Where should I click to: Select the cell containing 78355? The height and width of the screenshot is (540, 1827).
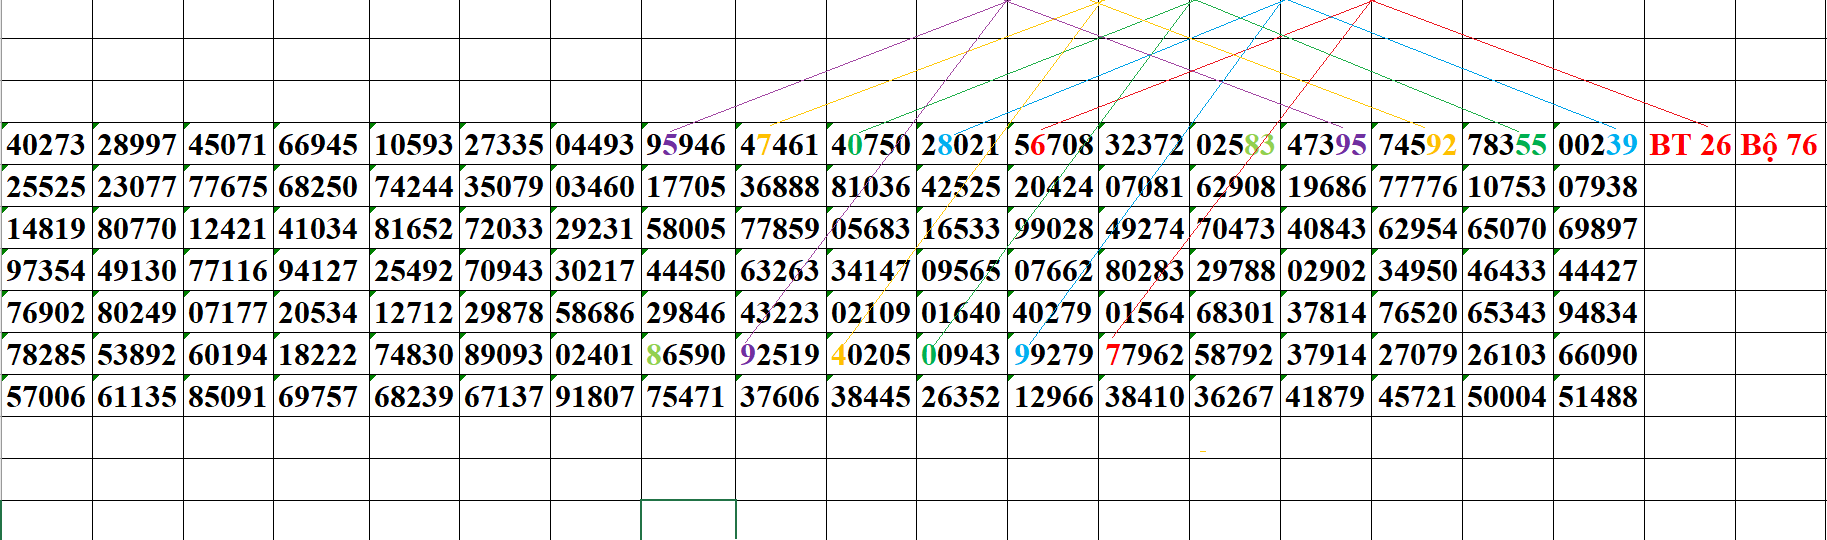(x=1507, y=145)
